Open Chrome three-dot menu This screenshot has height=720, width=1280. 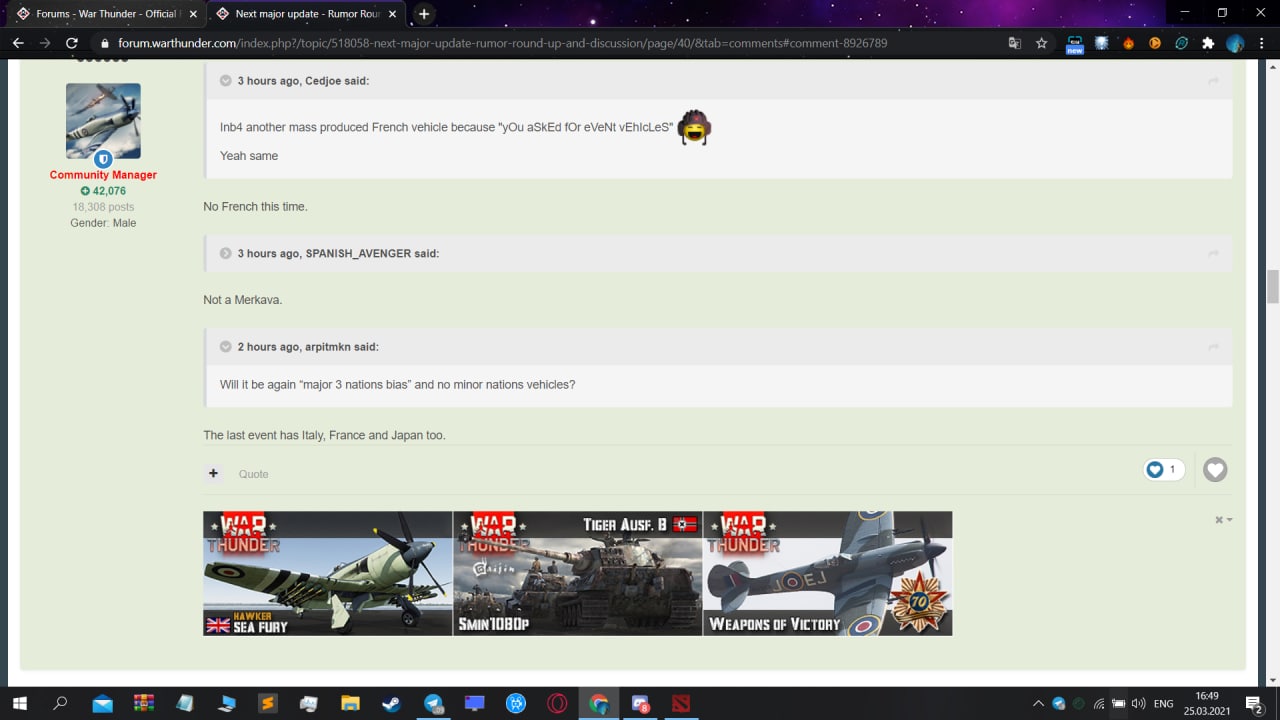[x=1261, y=43]
